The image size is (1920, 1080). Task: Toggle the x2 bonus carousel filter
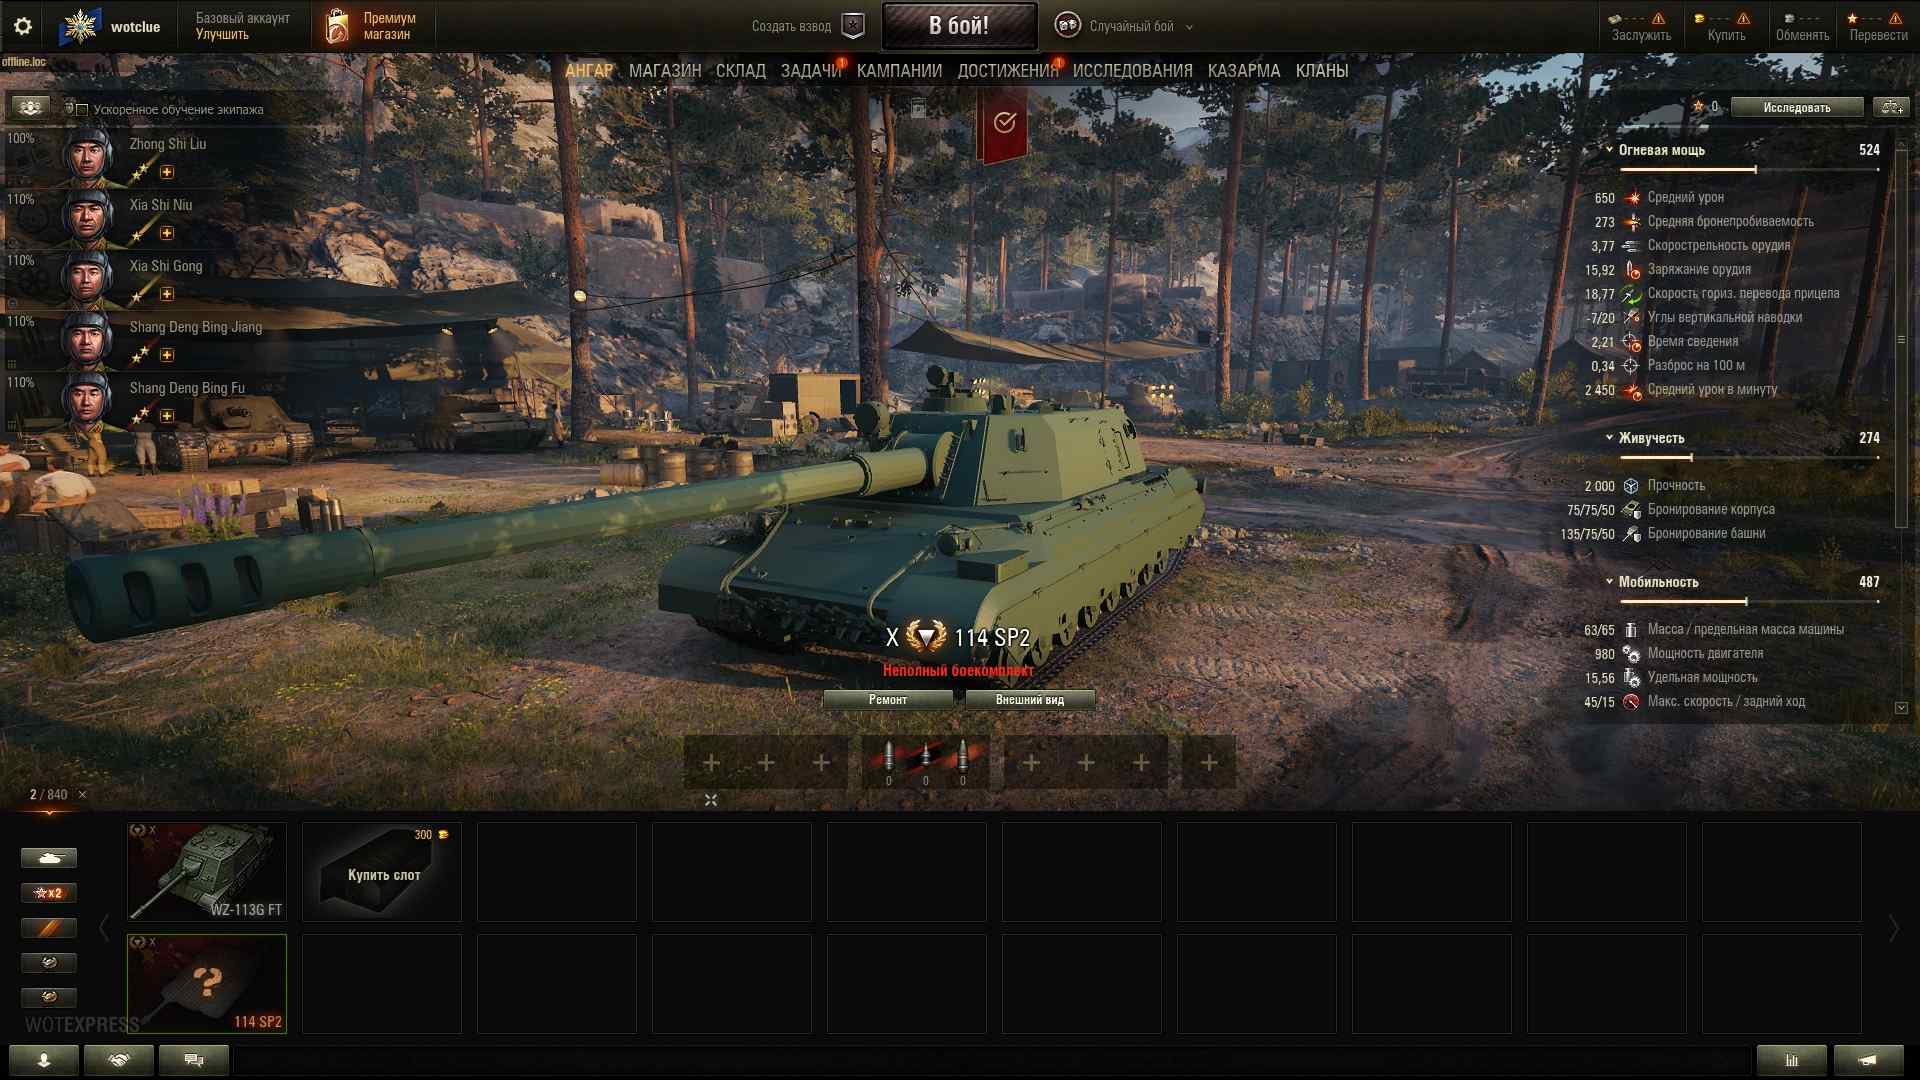[48, 893]
